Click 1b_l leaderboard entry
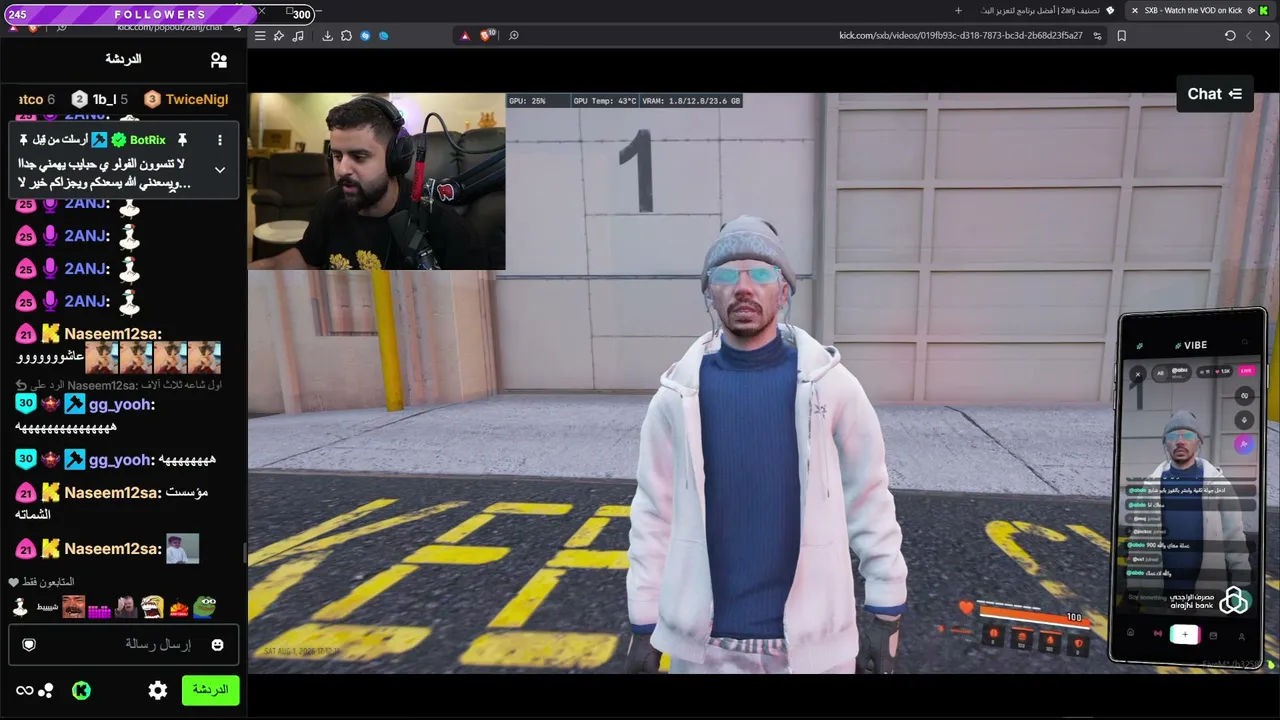This screenshot has height=720, width=1280. [x=100, y=99]
